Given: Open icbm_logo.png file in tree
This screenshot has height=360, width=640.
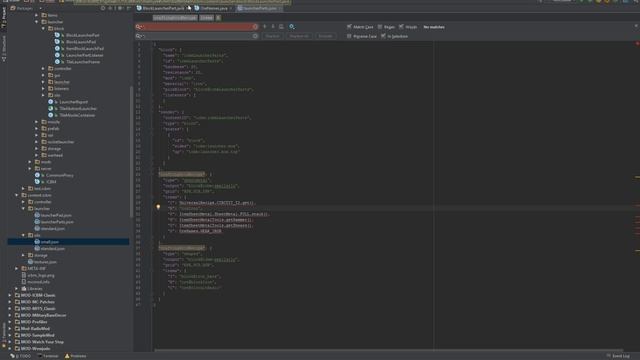Looking at the screenshot, I should point(41,275).
